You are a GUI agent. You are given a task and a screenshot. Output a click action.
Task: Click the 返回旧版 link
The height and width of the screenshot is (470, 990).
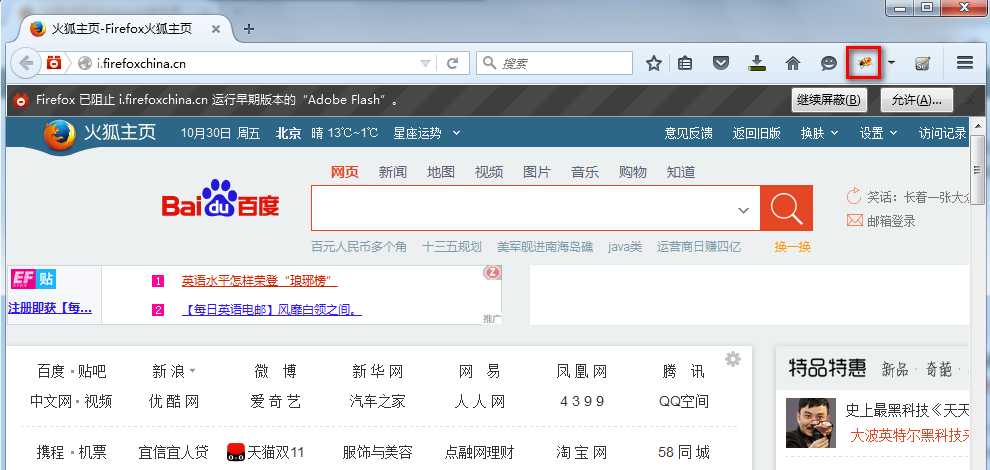tap(756, 133)
